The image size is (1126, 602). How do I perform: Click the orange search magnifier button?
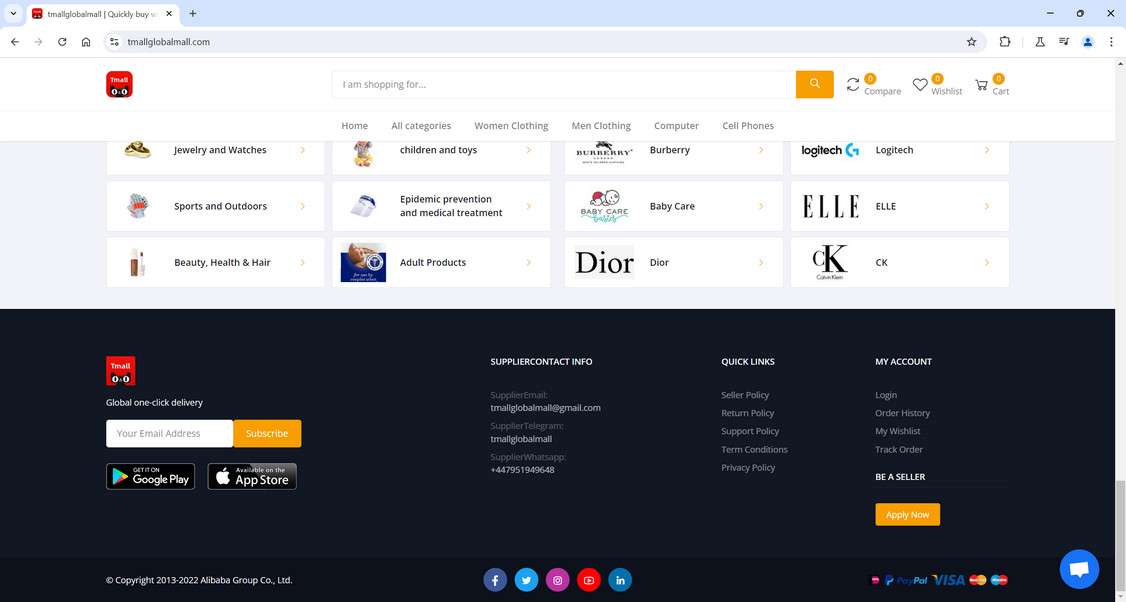814,84
